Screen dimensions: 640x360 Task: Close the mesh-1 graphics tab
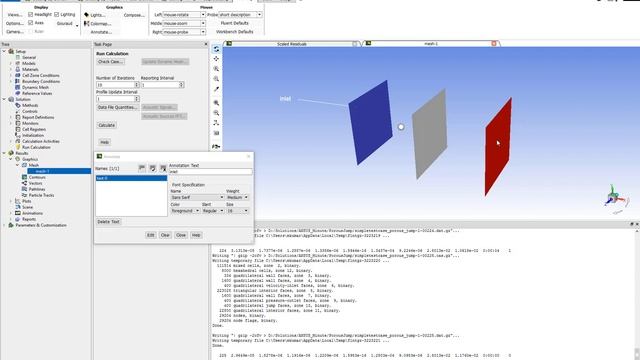(x=494, y=44)
